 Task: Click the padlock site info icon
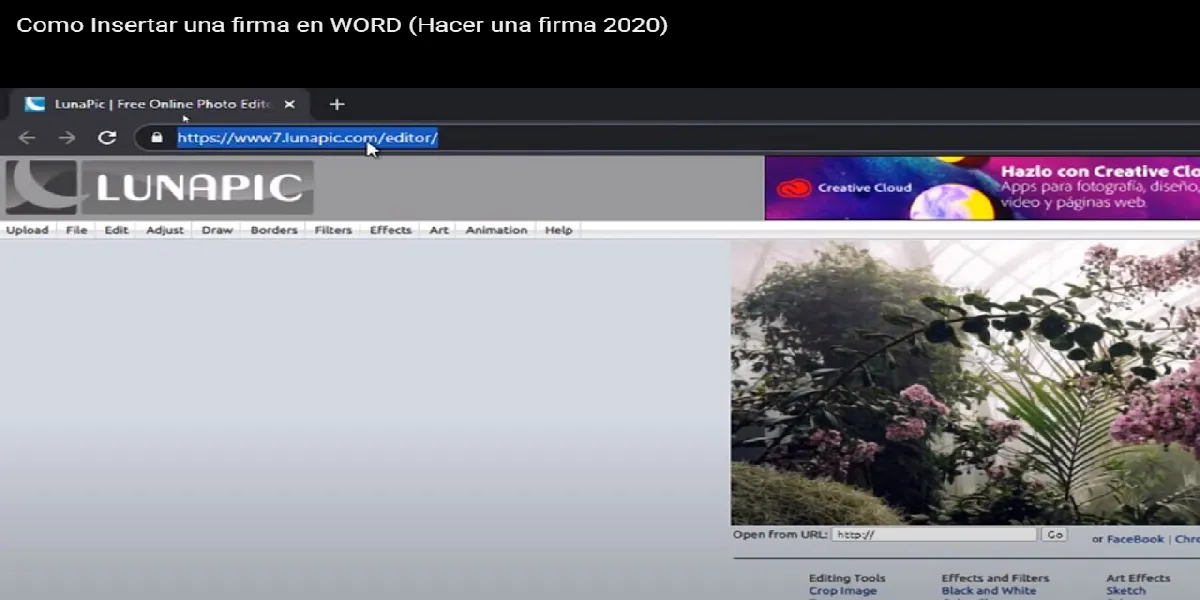coord(155,138)
